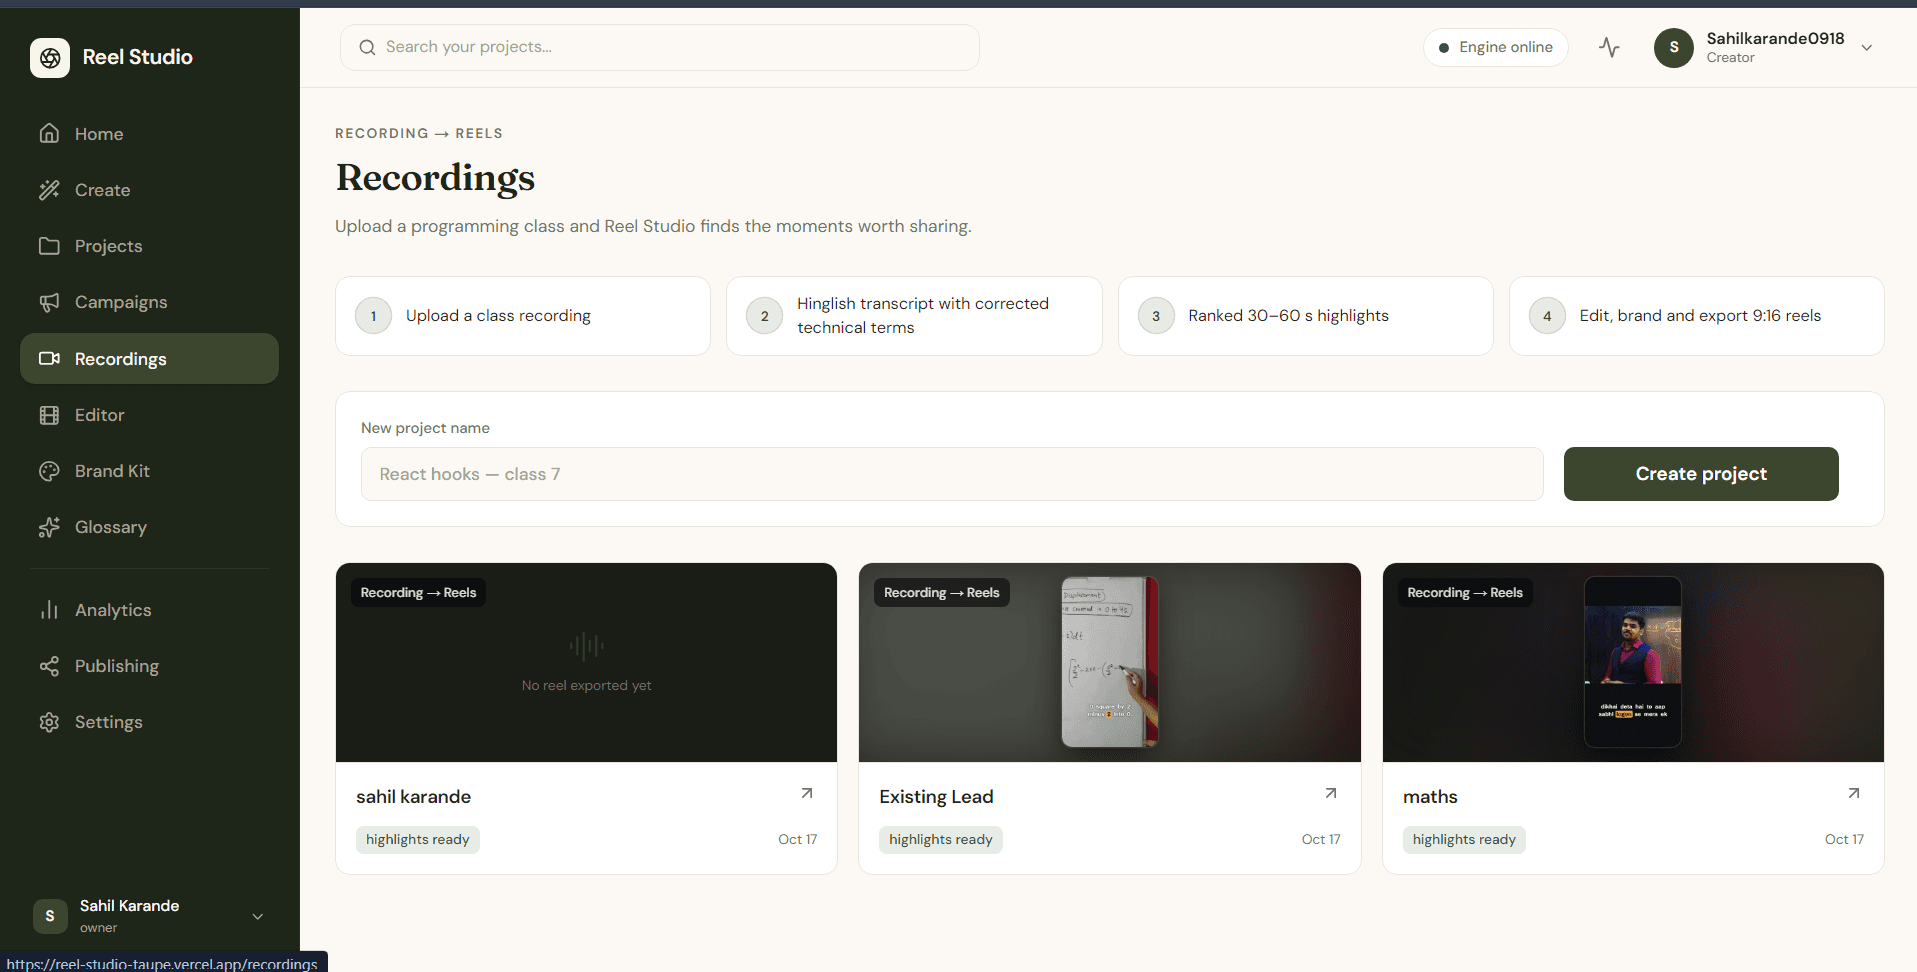This screenshot has width=1917, height=972.
Task: Open Publishing sidebar entry
Action: tap(149, 666)
